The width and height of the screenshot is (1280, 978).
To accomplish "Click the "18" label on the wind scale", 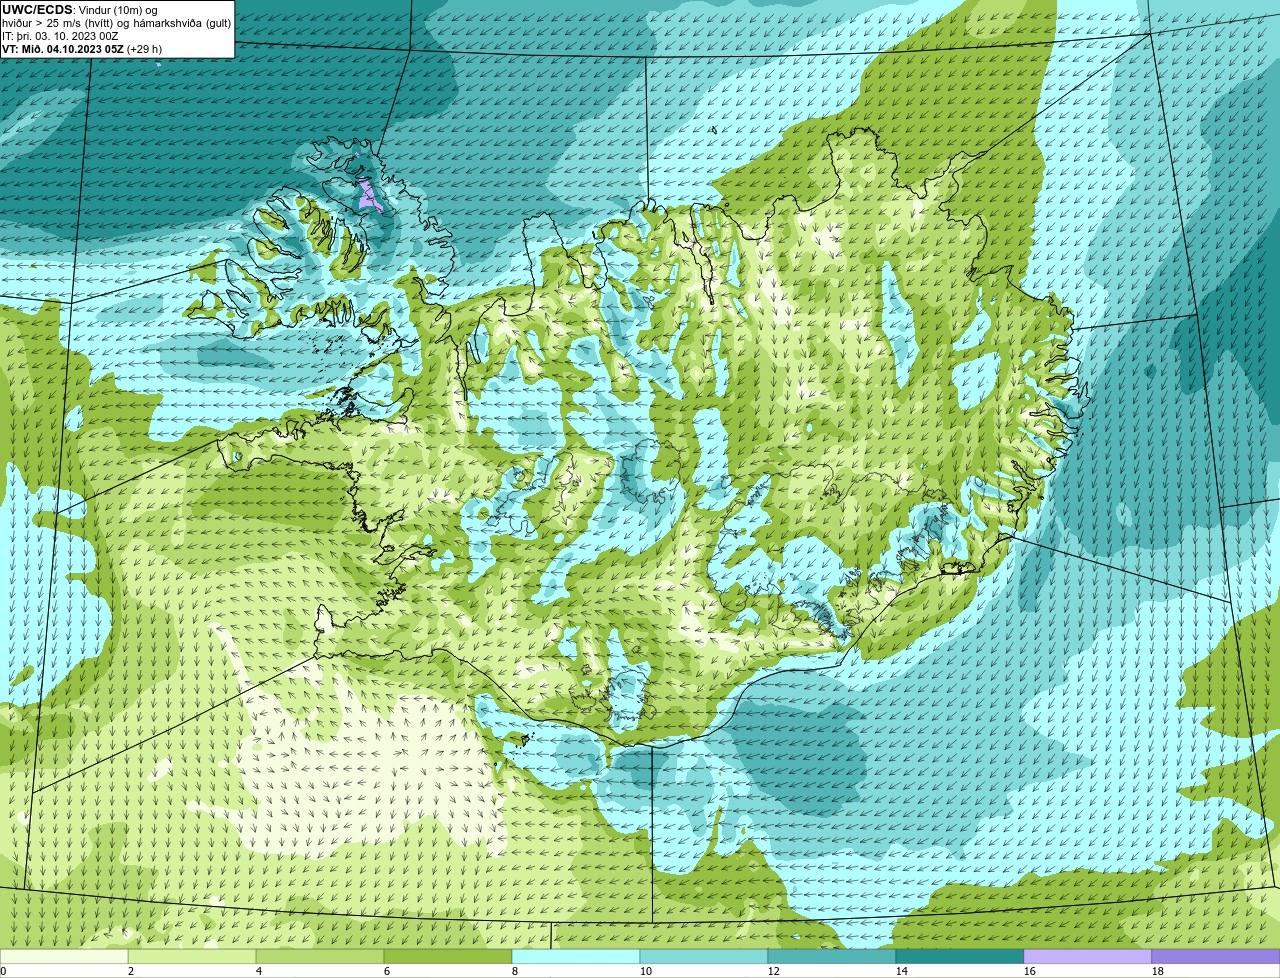I will [1158, 971].
